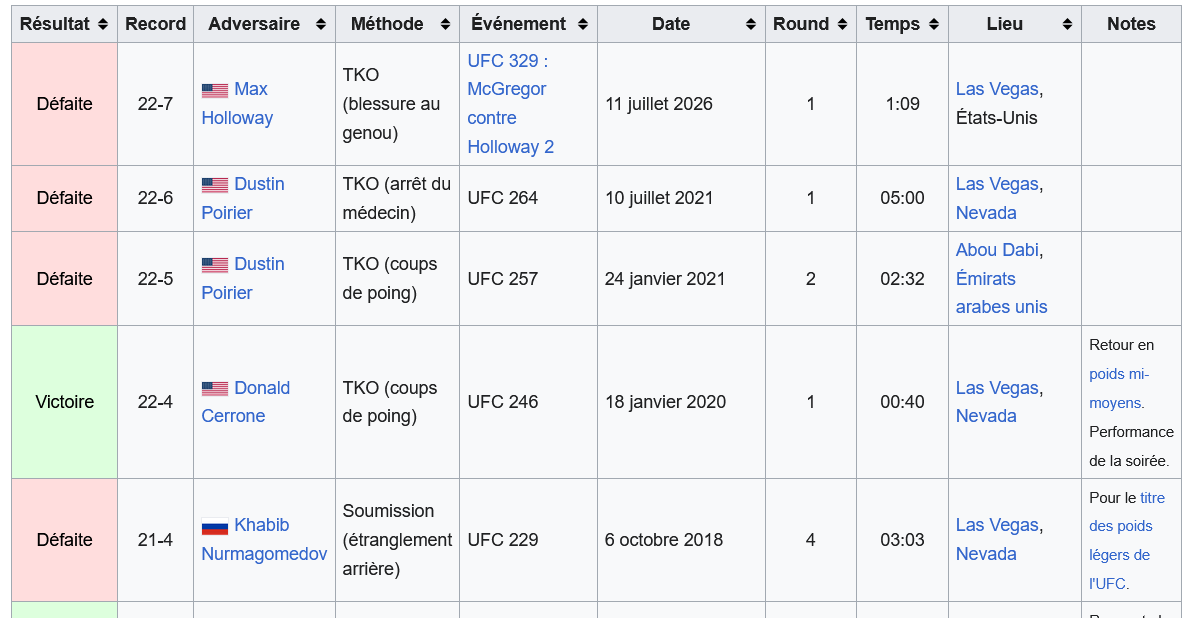1194x618 pixels.
Task: Open Dustin Poirier link in 22-6 row
Action: pyautogui.click(x=243, y=198)
